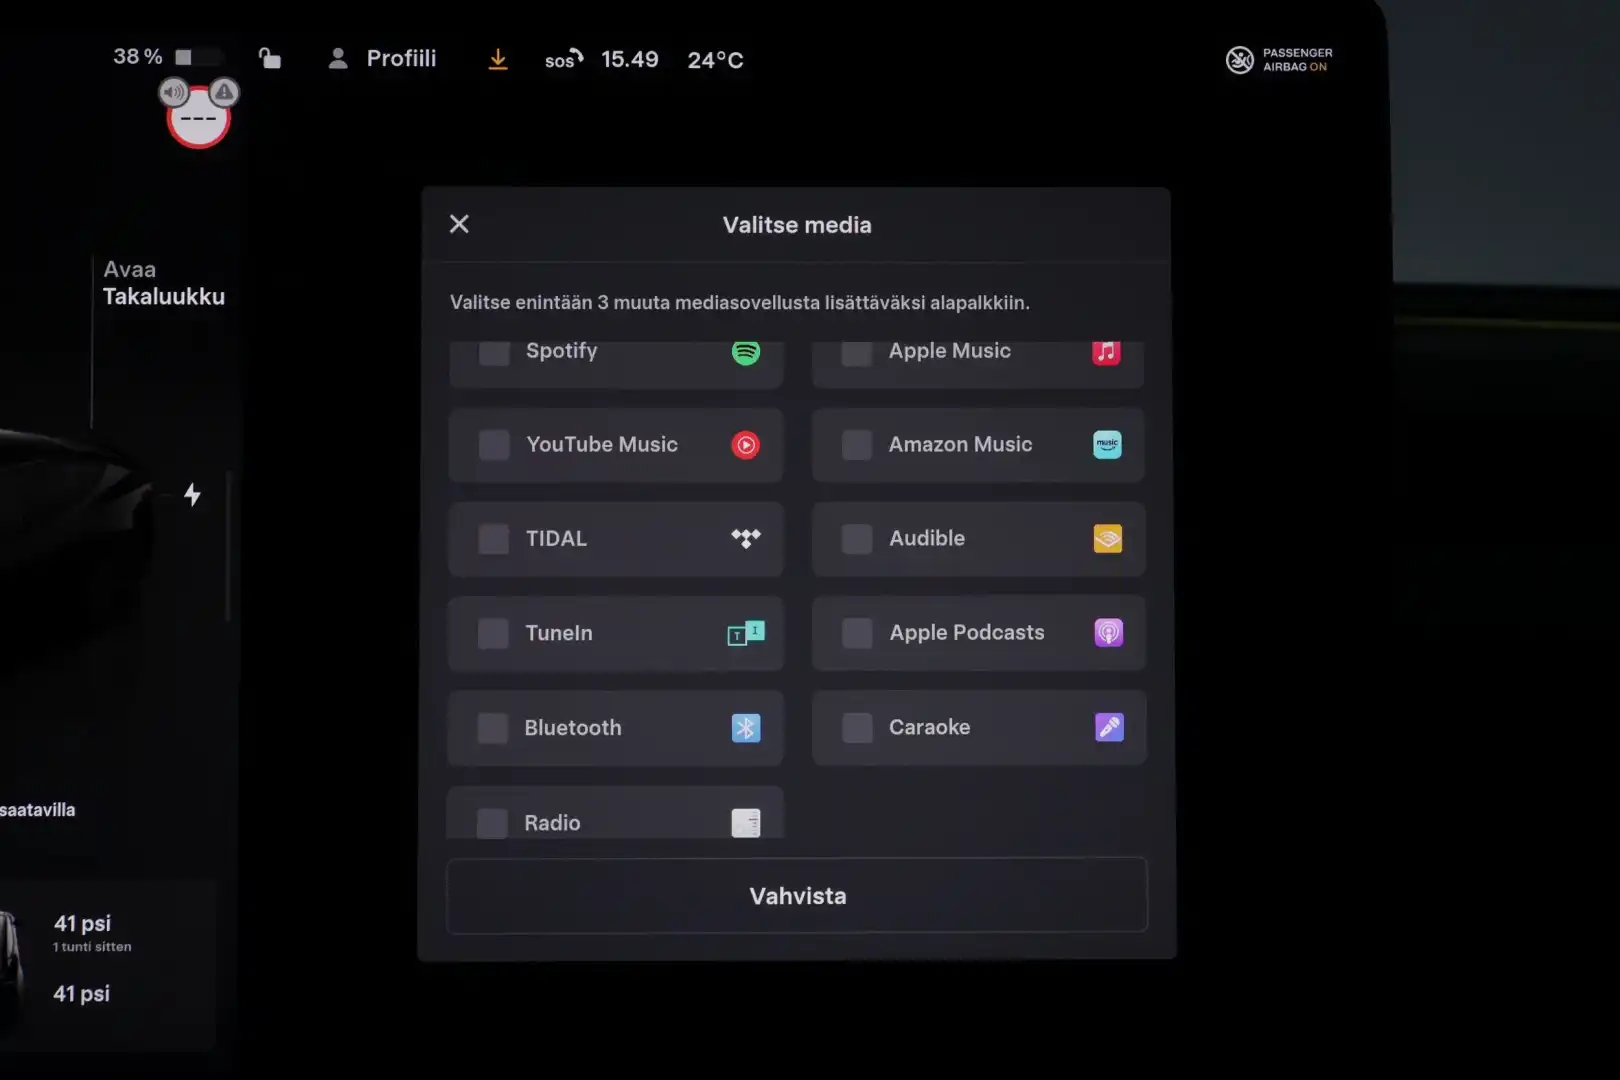Image resolution: width=1620 pixels, height=1080 pixels.
Task: Click the Valitse media dialog title
Action: [x=797, y=225]
